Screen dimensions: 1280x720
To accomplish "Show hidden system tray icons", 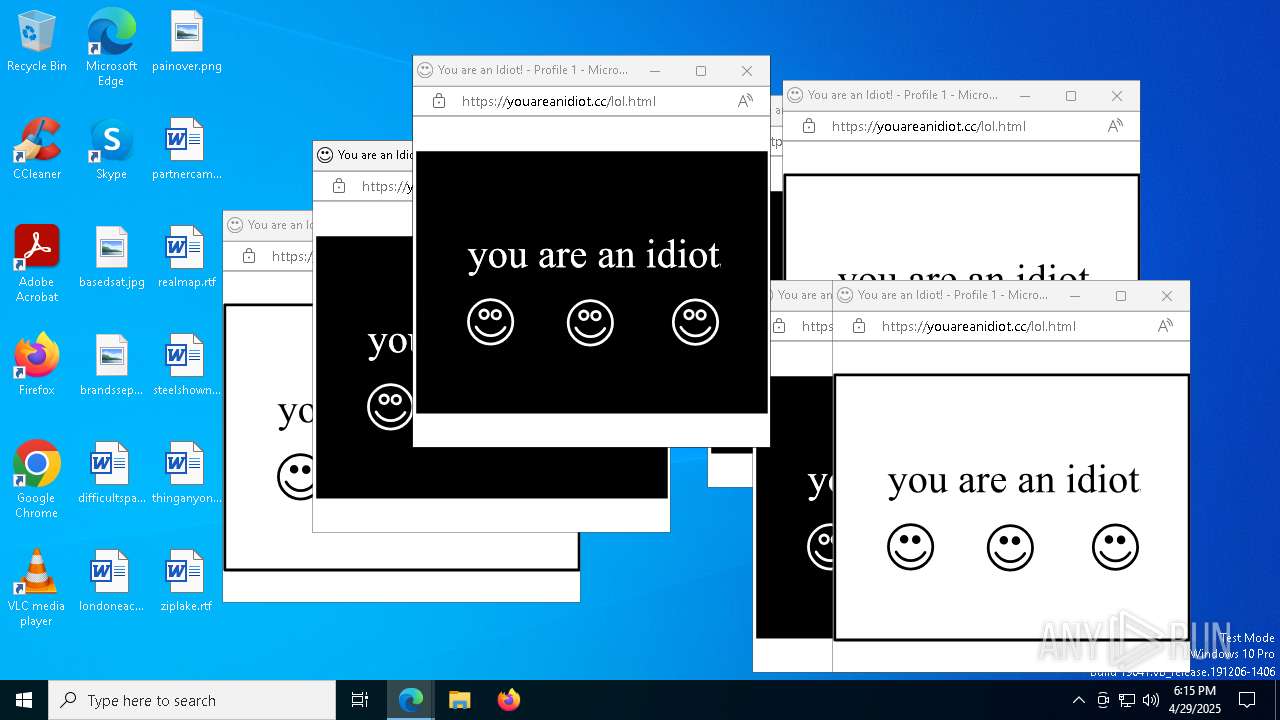I will (1078, 700).
